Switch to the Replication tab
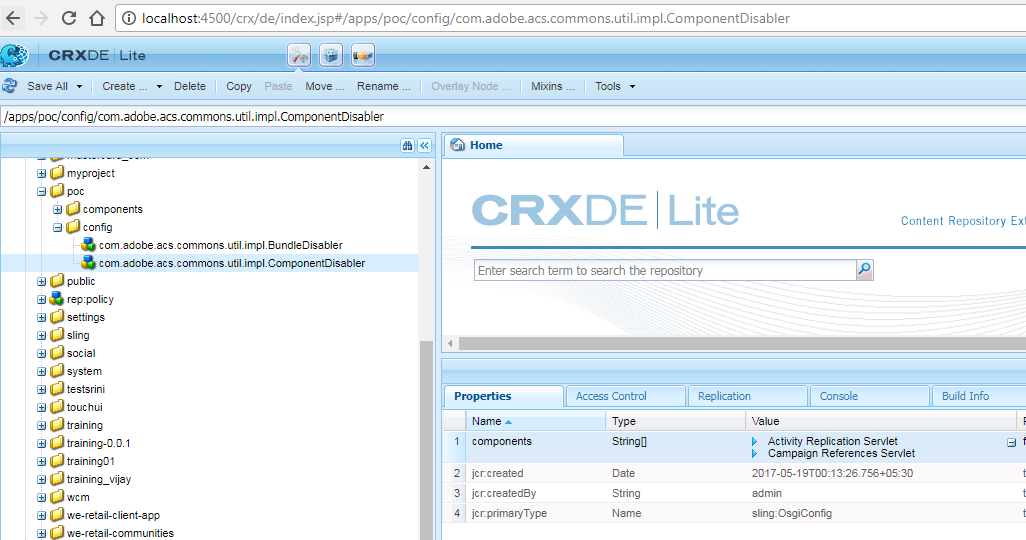The width and height of the screenshot is (1026, 540). (x=748, y=396)
